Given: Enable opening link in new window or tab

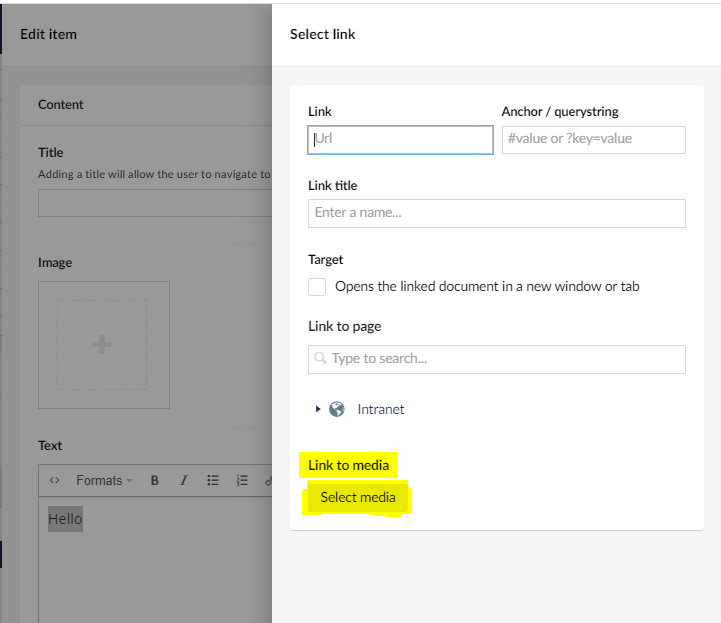Looking at the screenshot, I should (317, 287).
